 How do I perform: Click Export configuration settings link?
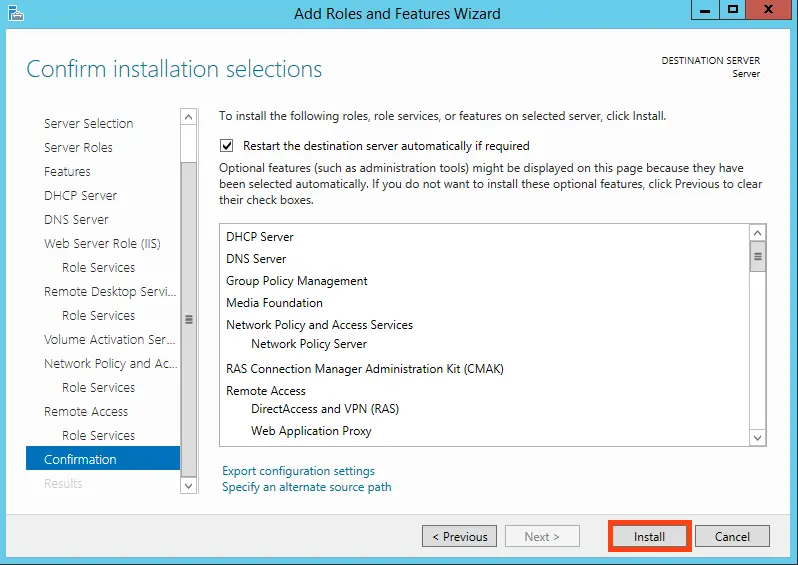tap(298, 471)
